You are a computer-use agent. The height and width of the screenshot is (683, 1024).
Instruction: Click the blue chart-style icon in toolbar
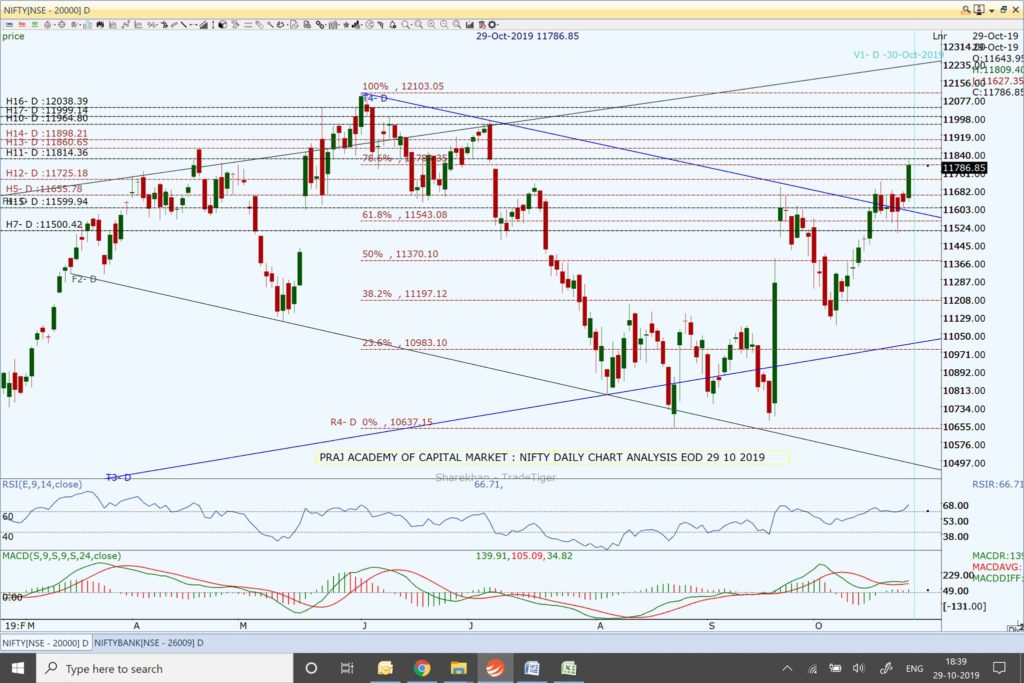9,25
